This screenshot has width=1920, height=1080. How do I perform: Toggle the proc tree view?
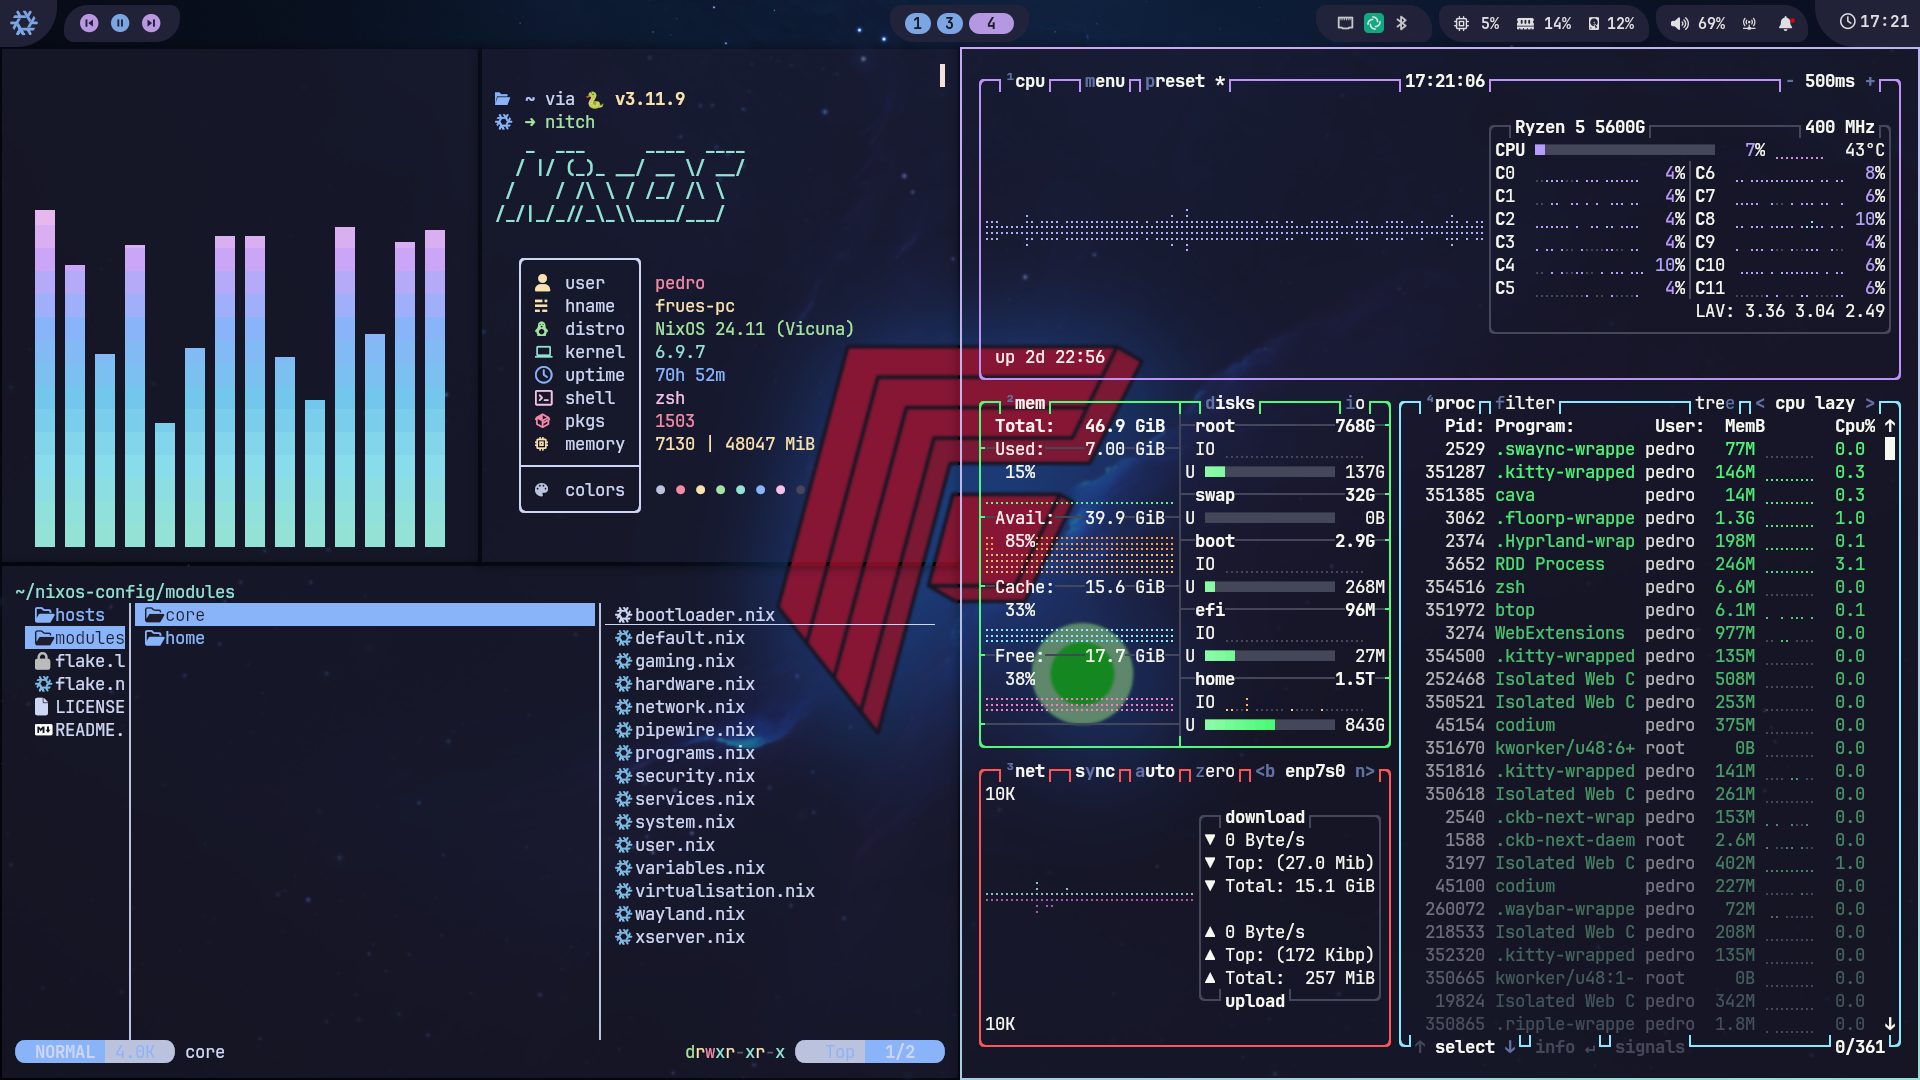1715,403
